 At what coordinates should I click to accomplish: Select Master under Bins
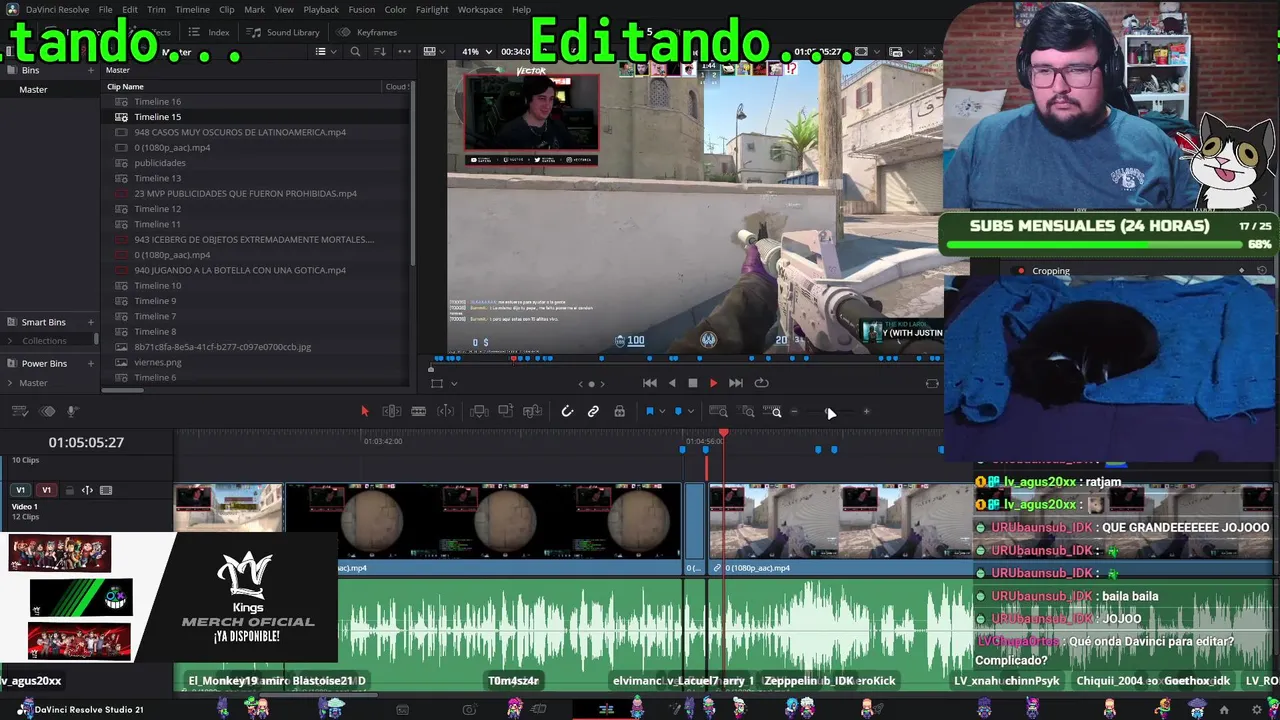33,89
